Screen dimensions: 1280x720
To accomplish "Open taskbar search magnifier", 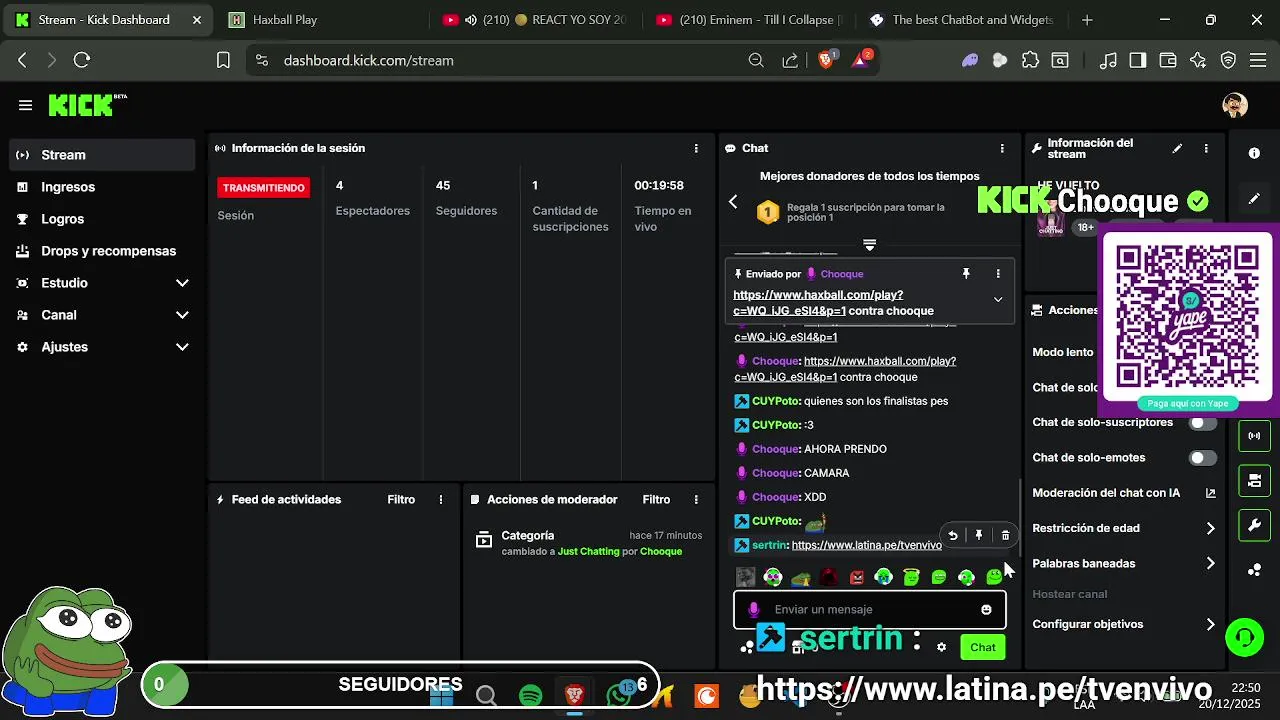I will [x=486, y=695].
